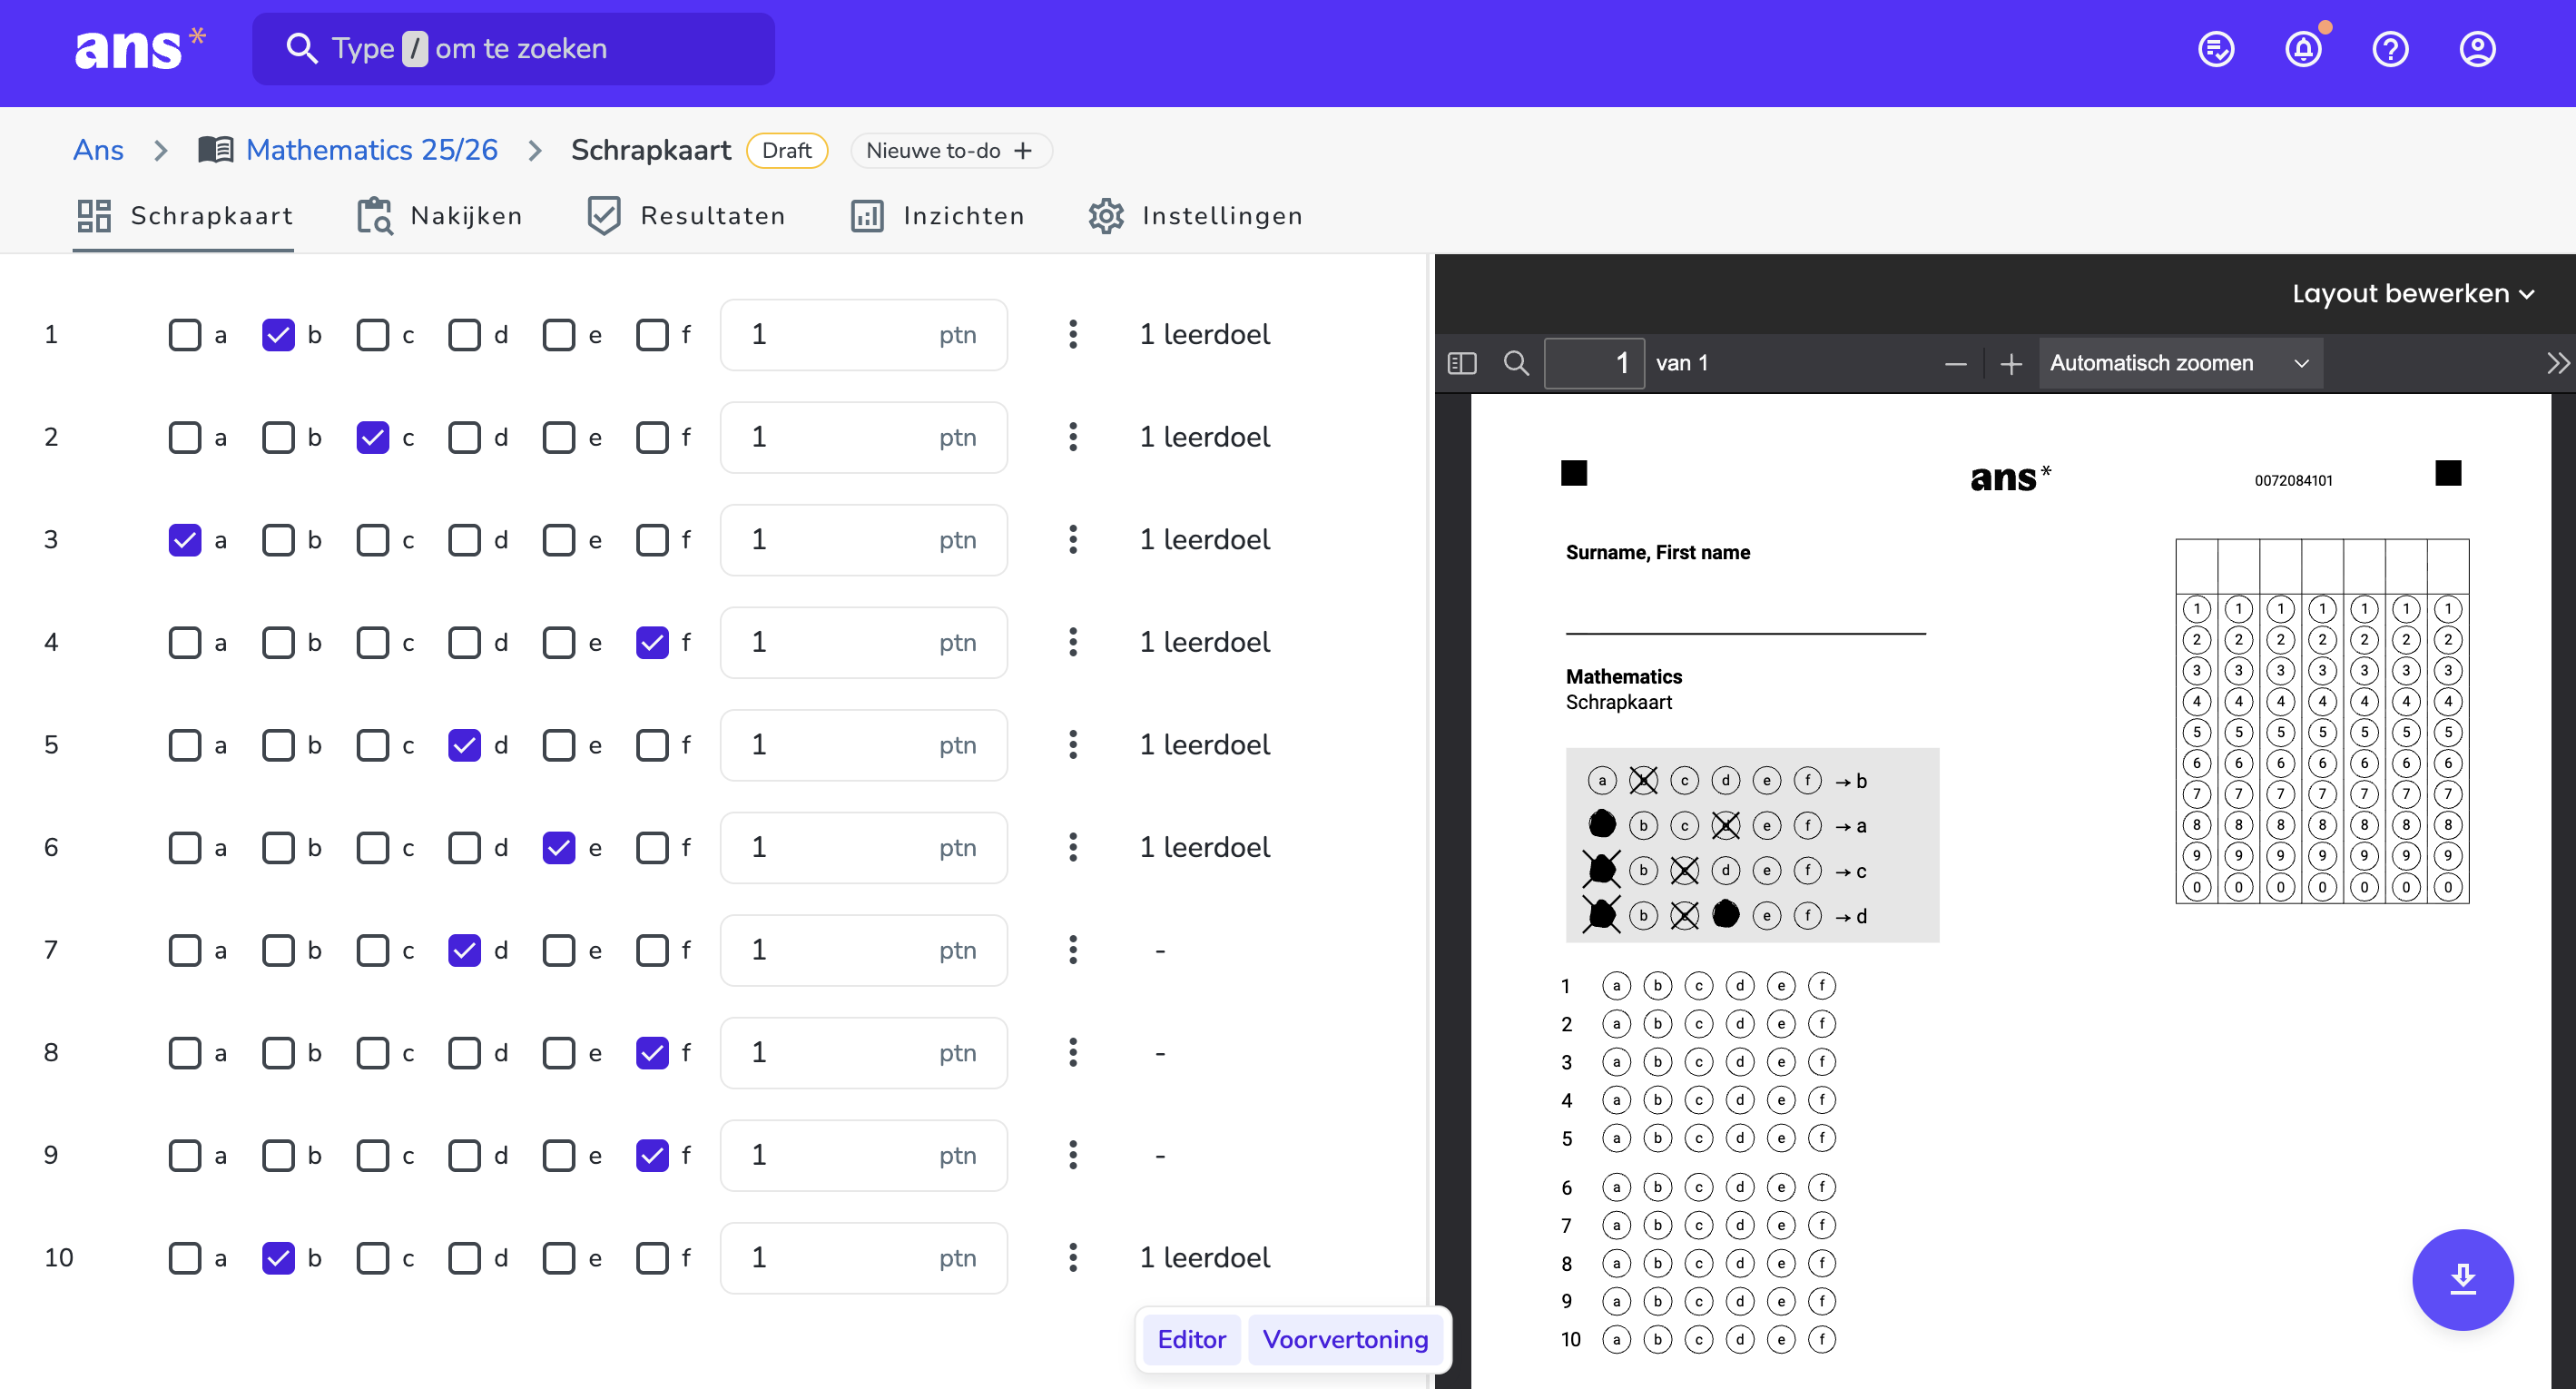Open the tasks checklist icon in header
Viewport: 2576px width, 1389px height.
point(2216,49)
